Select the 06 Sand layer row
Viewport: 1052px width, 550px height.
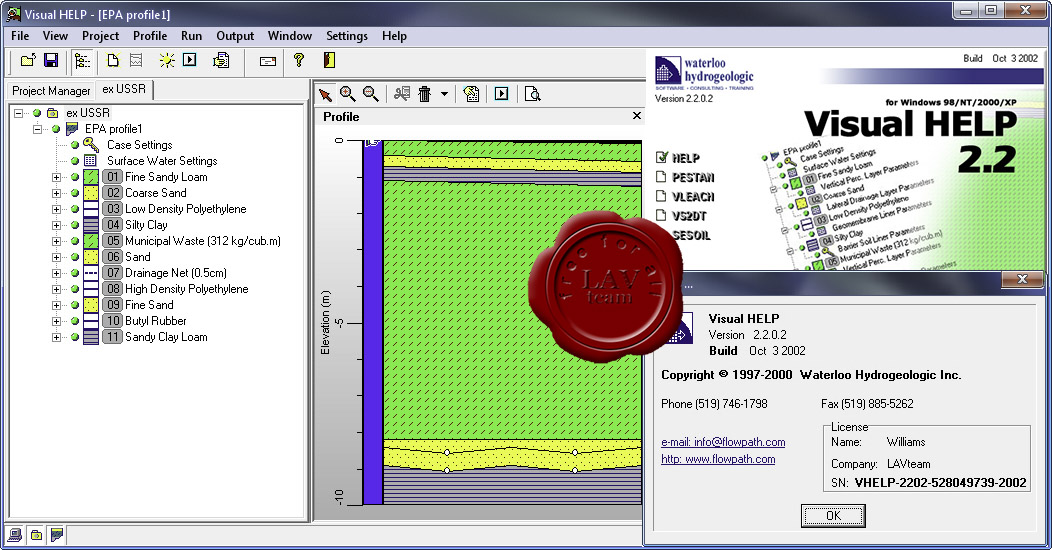[138, 257]
